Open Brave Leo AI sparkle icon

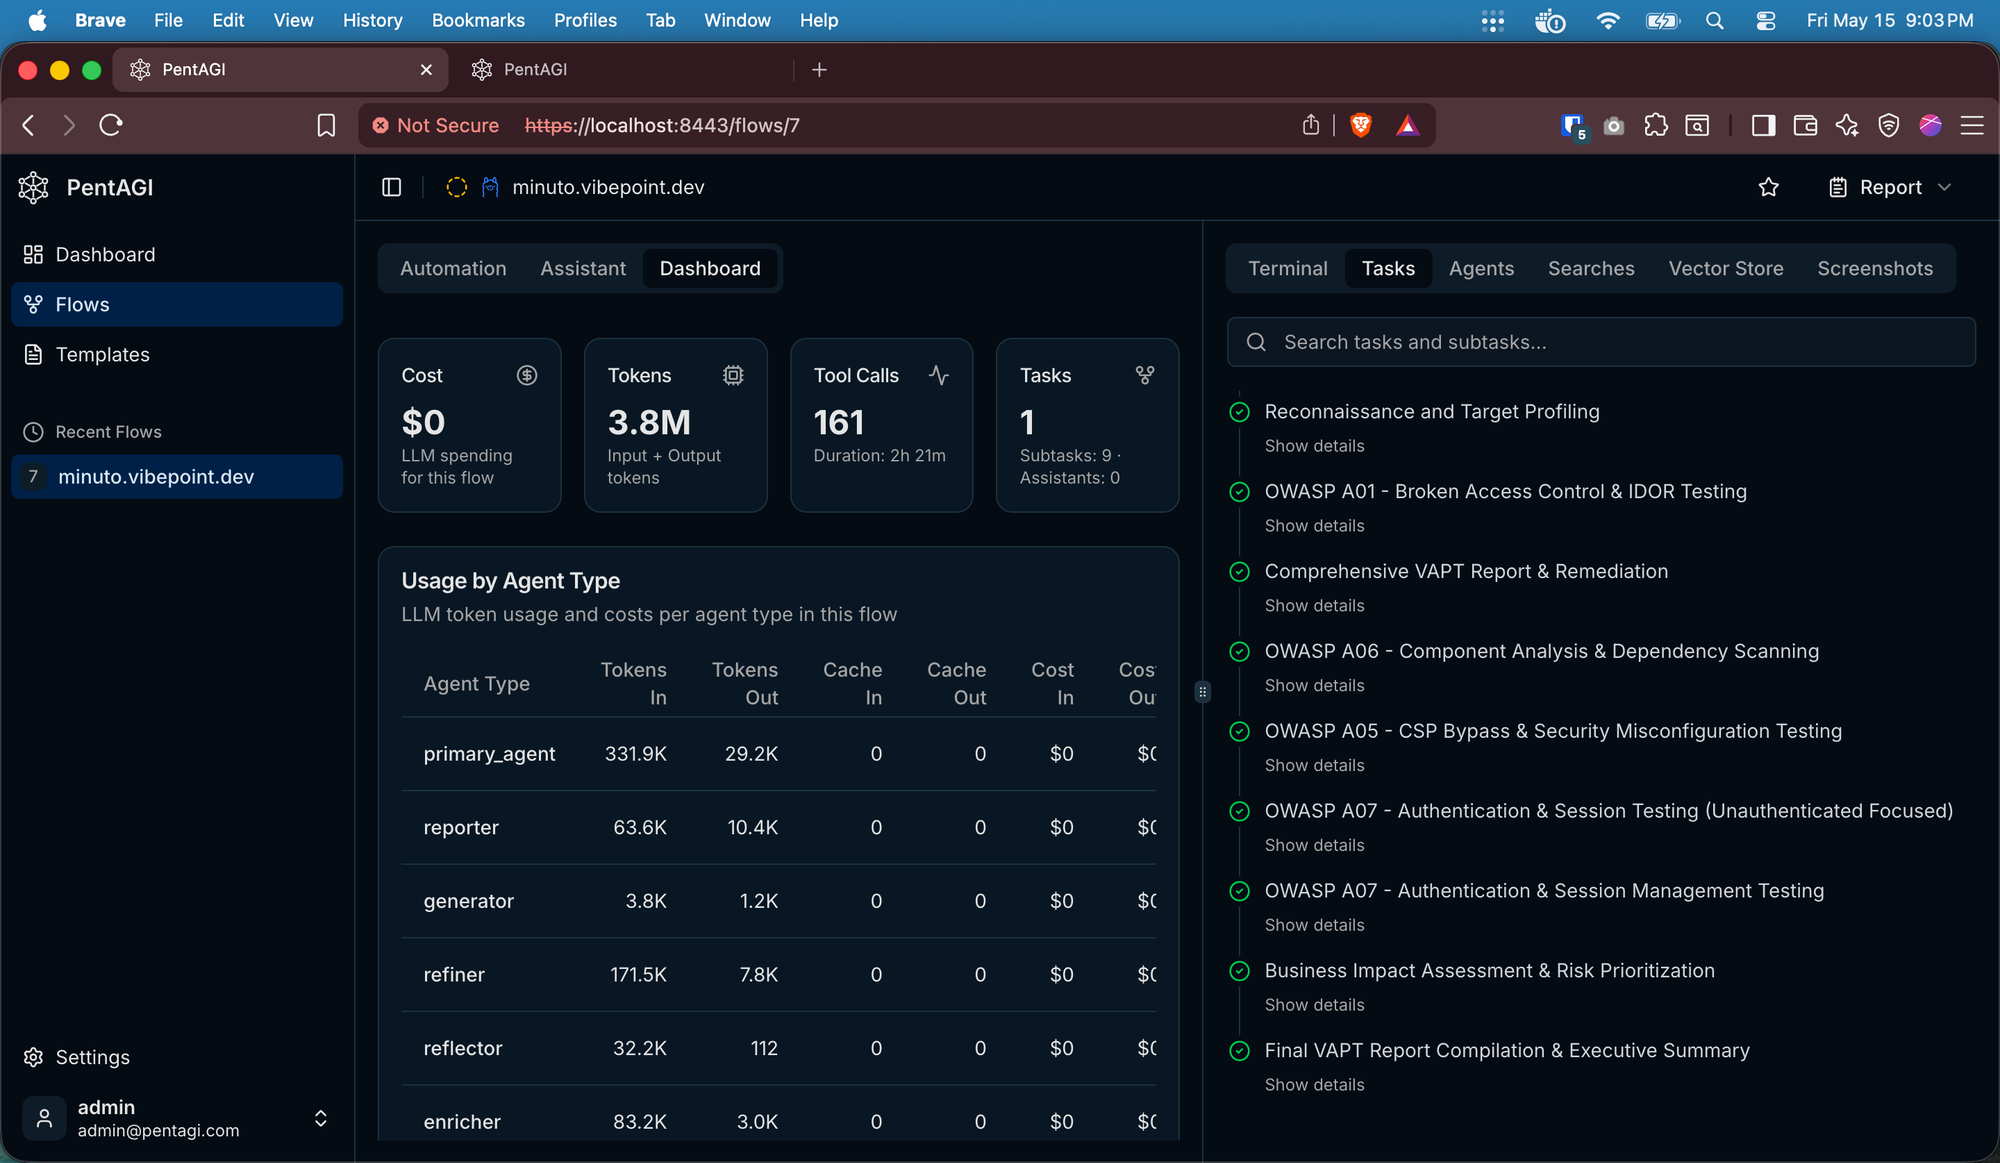(1847, 125)
